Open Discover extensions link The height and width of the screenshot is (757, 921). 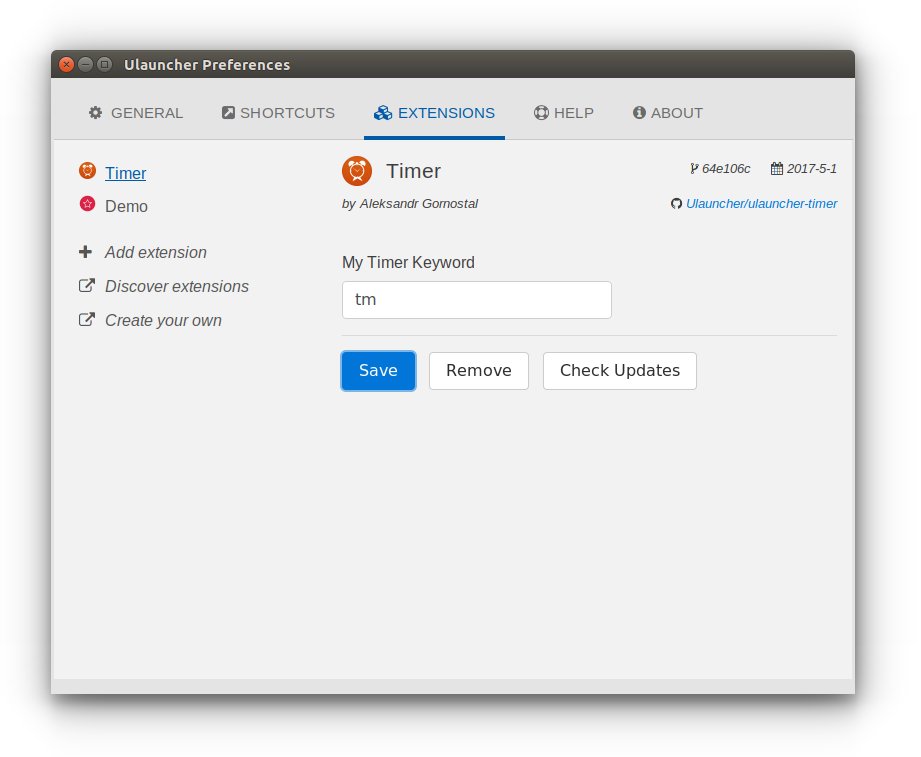click(177, 287)
